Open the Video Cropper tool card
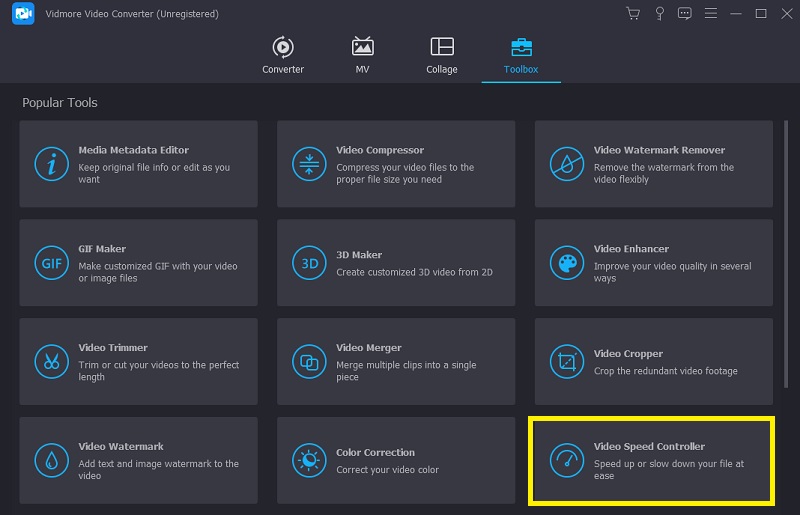Screen dimensions: 800x515 [x=653, y=361]
